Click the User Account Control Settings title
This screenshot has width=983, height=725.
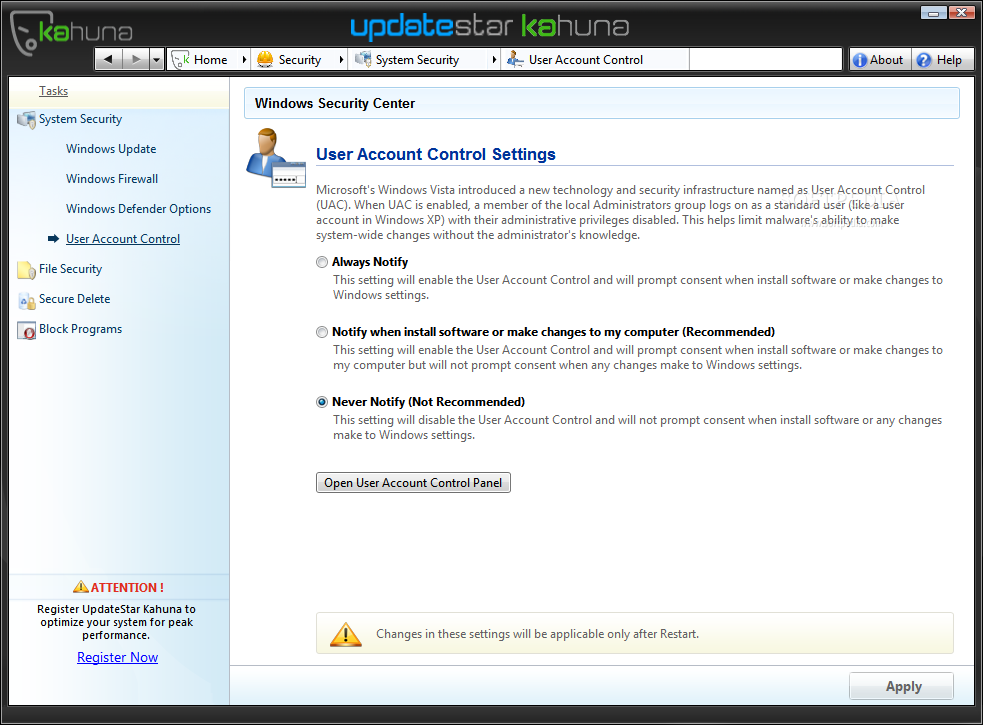[436, 154]
